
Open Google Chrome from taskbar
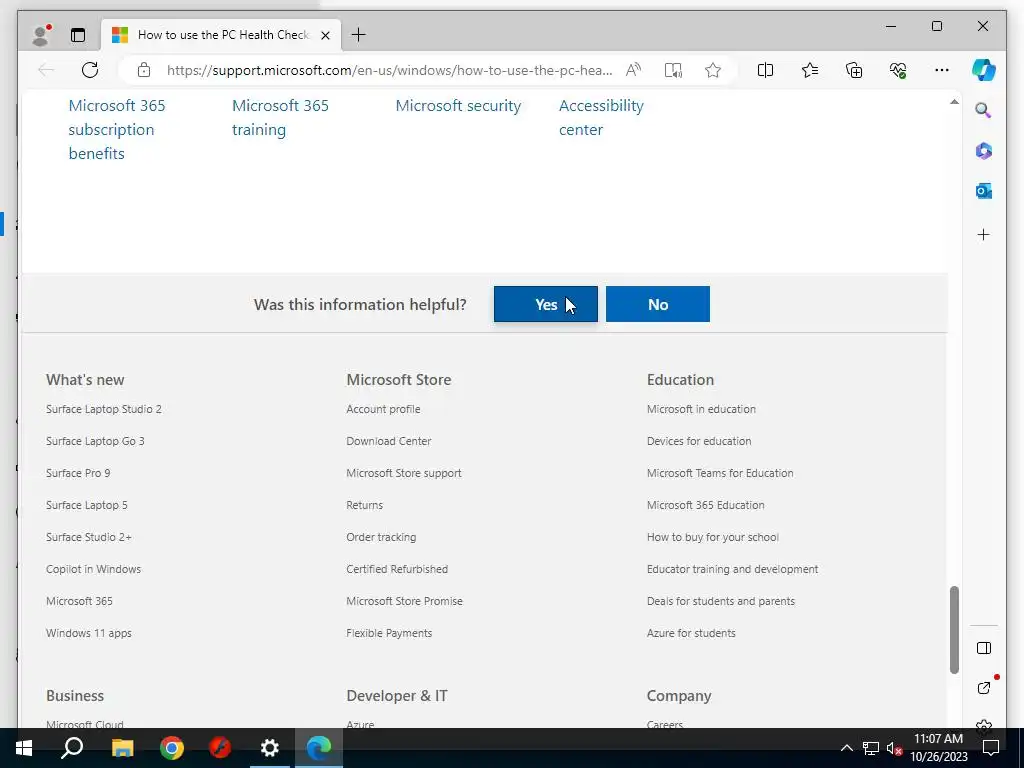(172, 748)
